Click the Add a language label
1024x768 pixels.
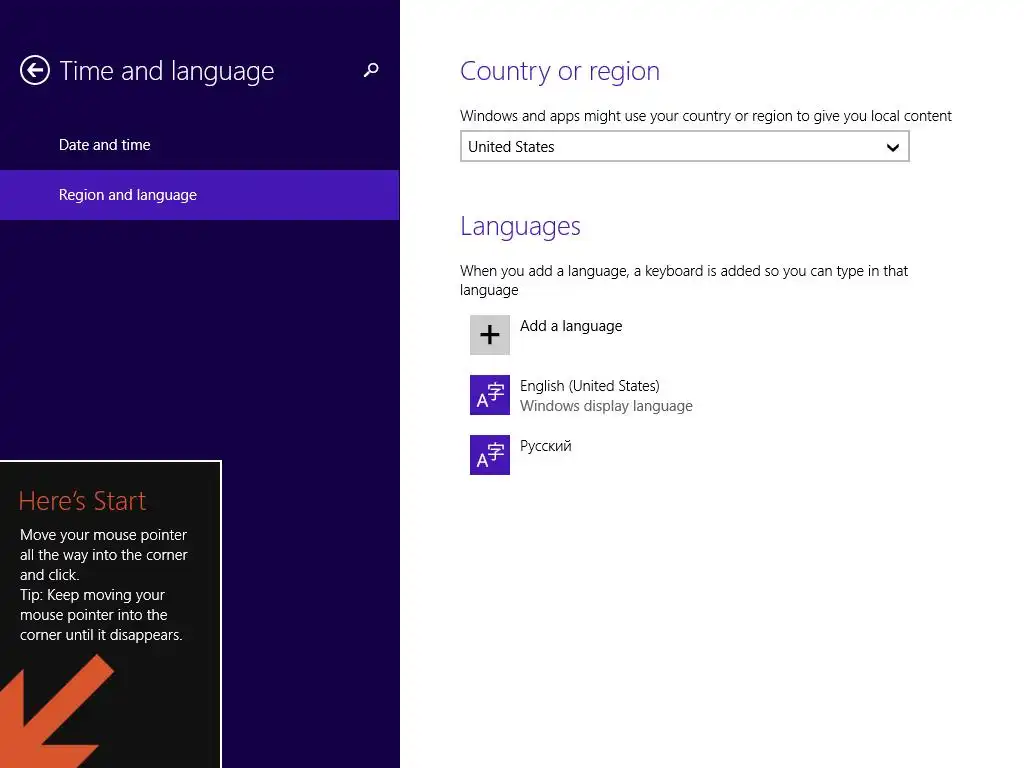tap(571, 326)
